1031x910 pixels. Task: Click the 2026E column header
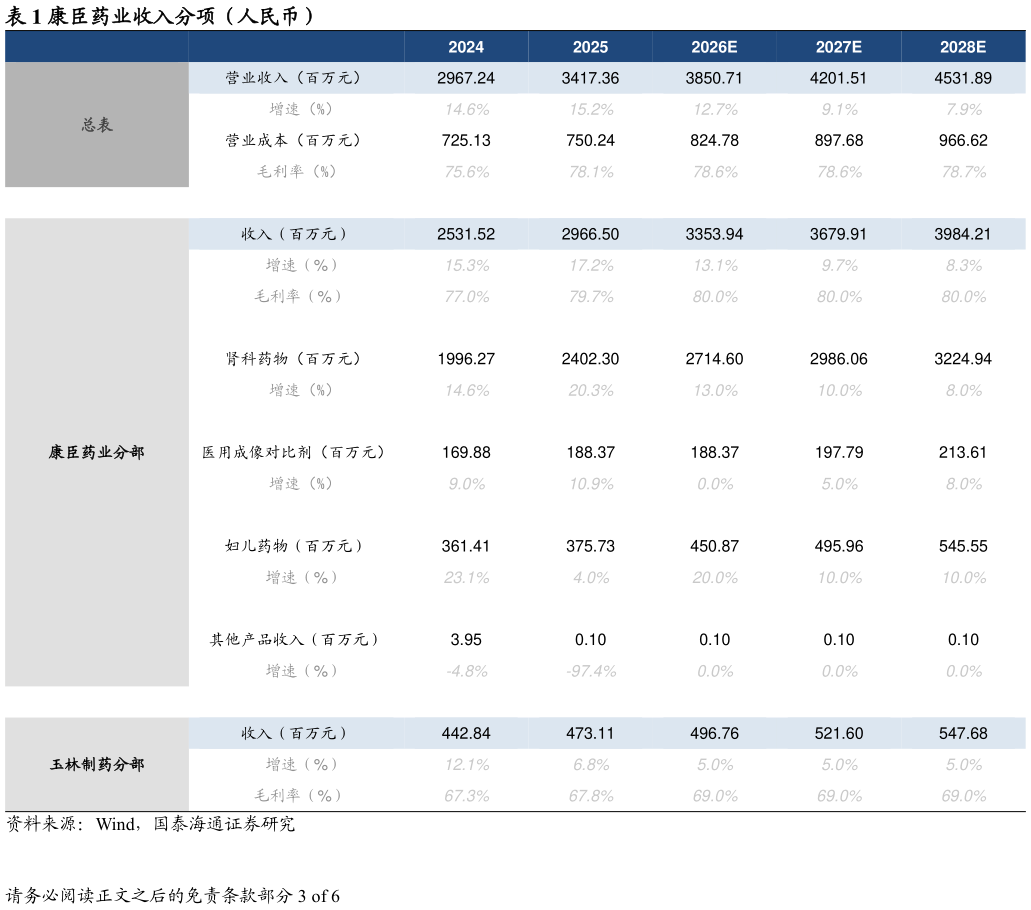point(714,47)
